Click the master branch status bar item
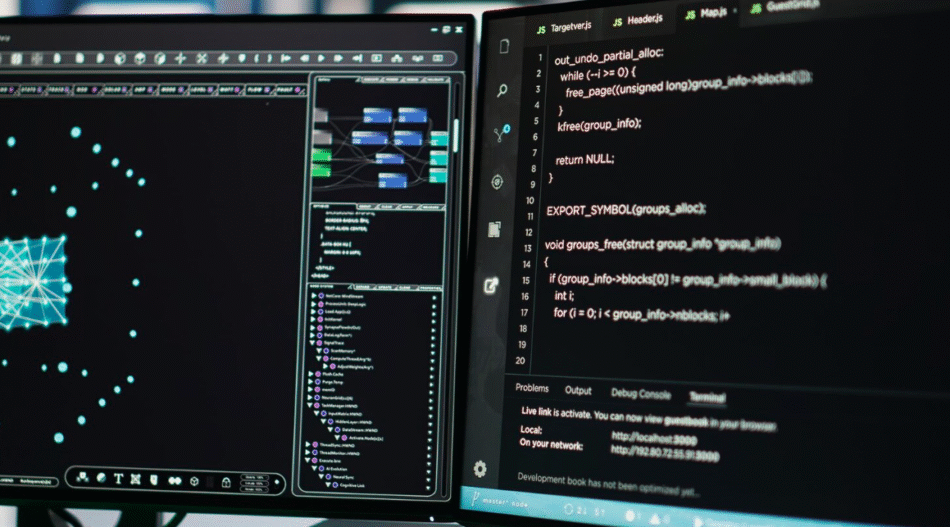This screenshot has width=950, height=527. tap(500, 502)
